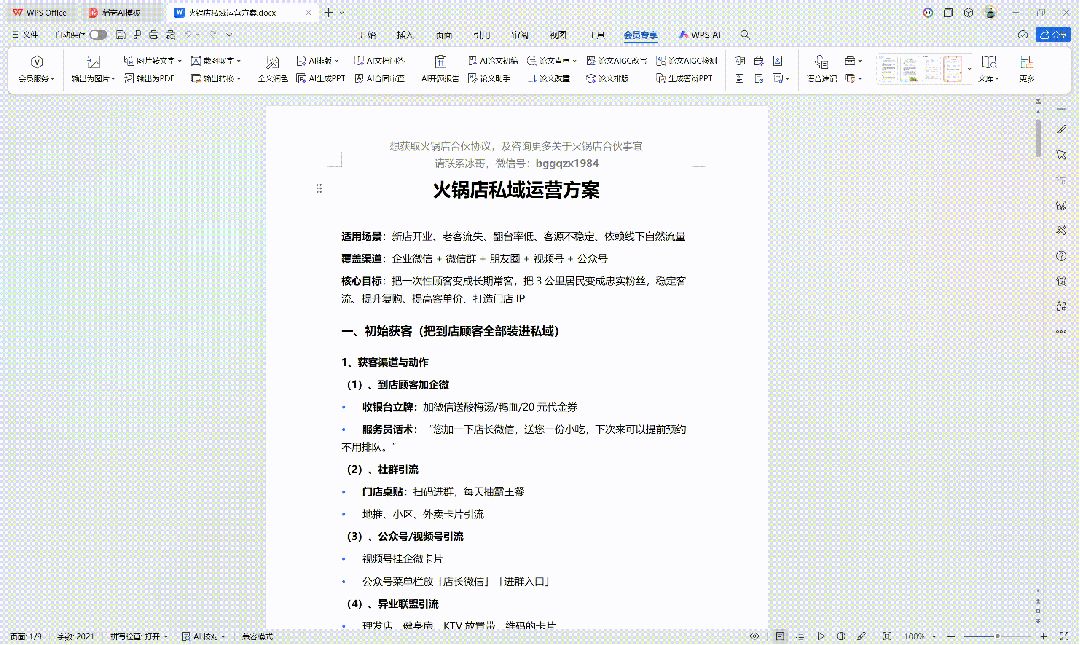Open the WPS AI tab

[x=700, y=34]
